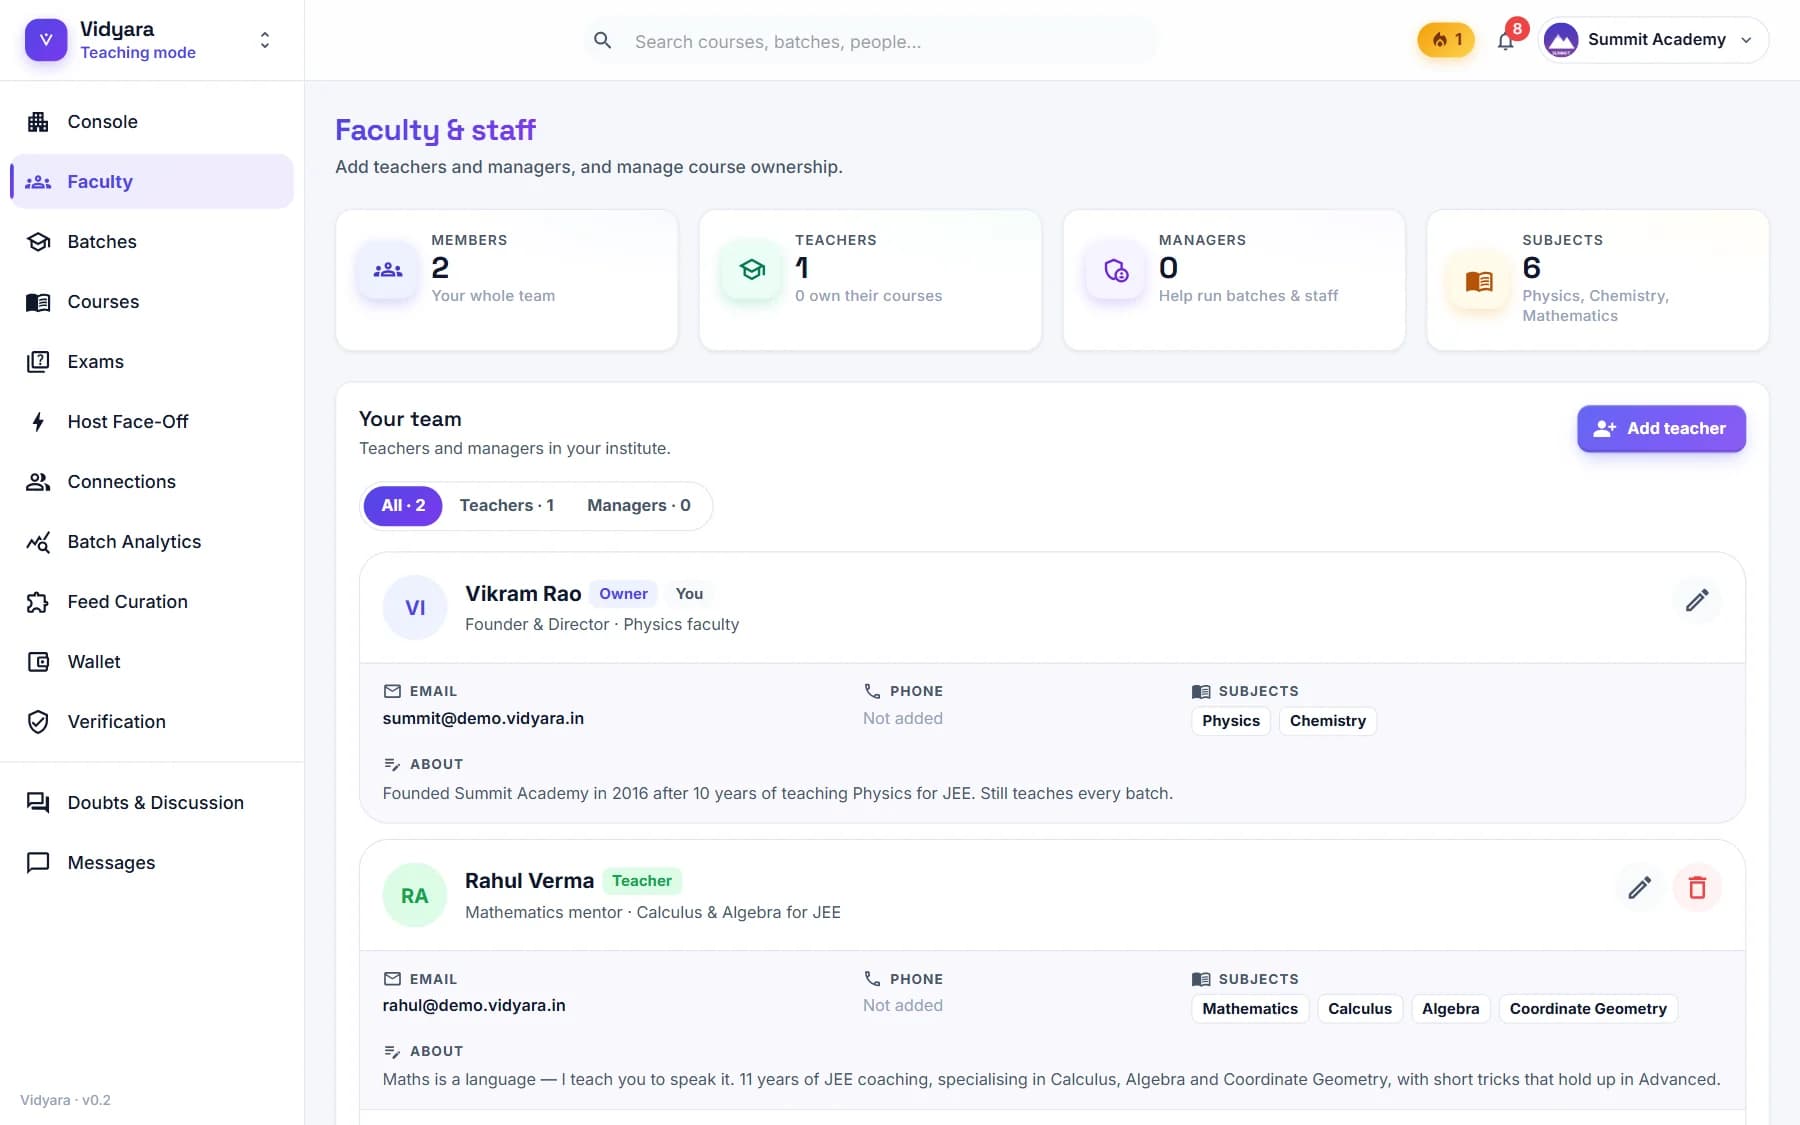Click the Vidyara logo icon

pyautogui.click(x=46, y=40)
